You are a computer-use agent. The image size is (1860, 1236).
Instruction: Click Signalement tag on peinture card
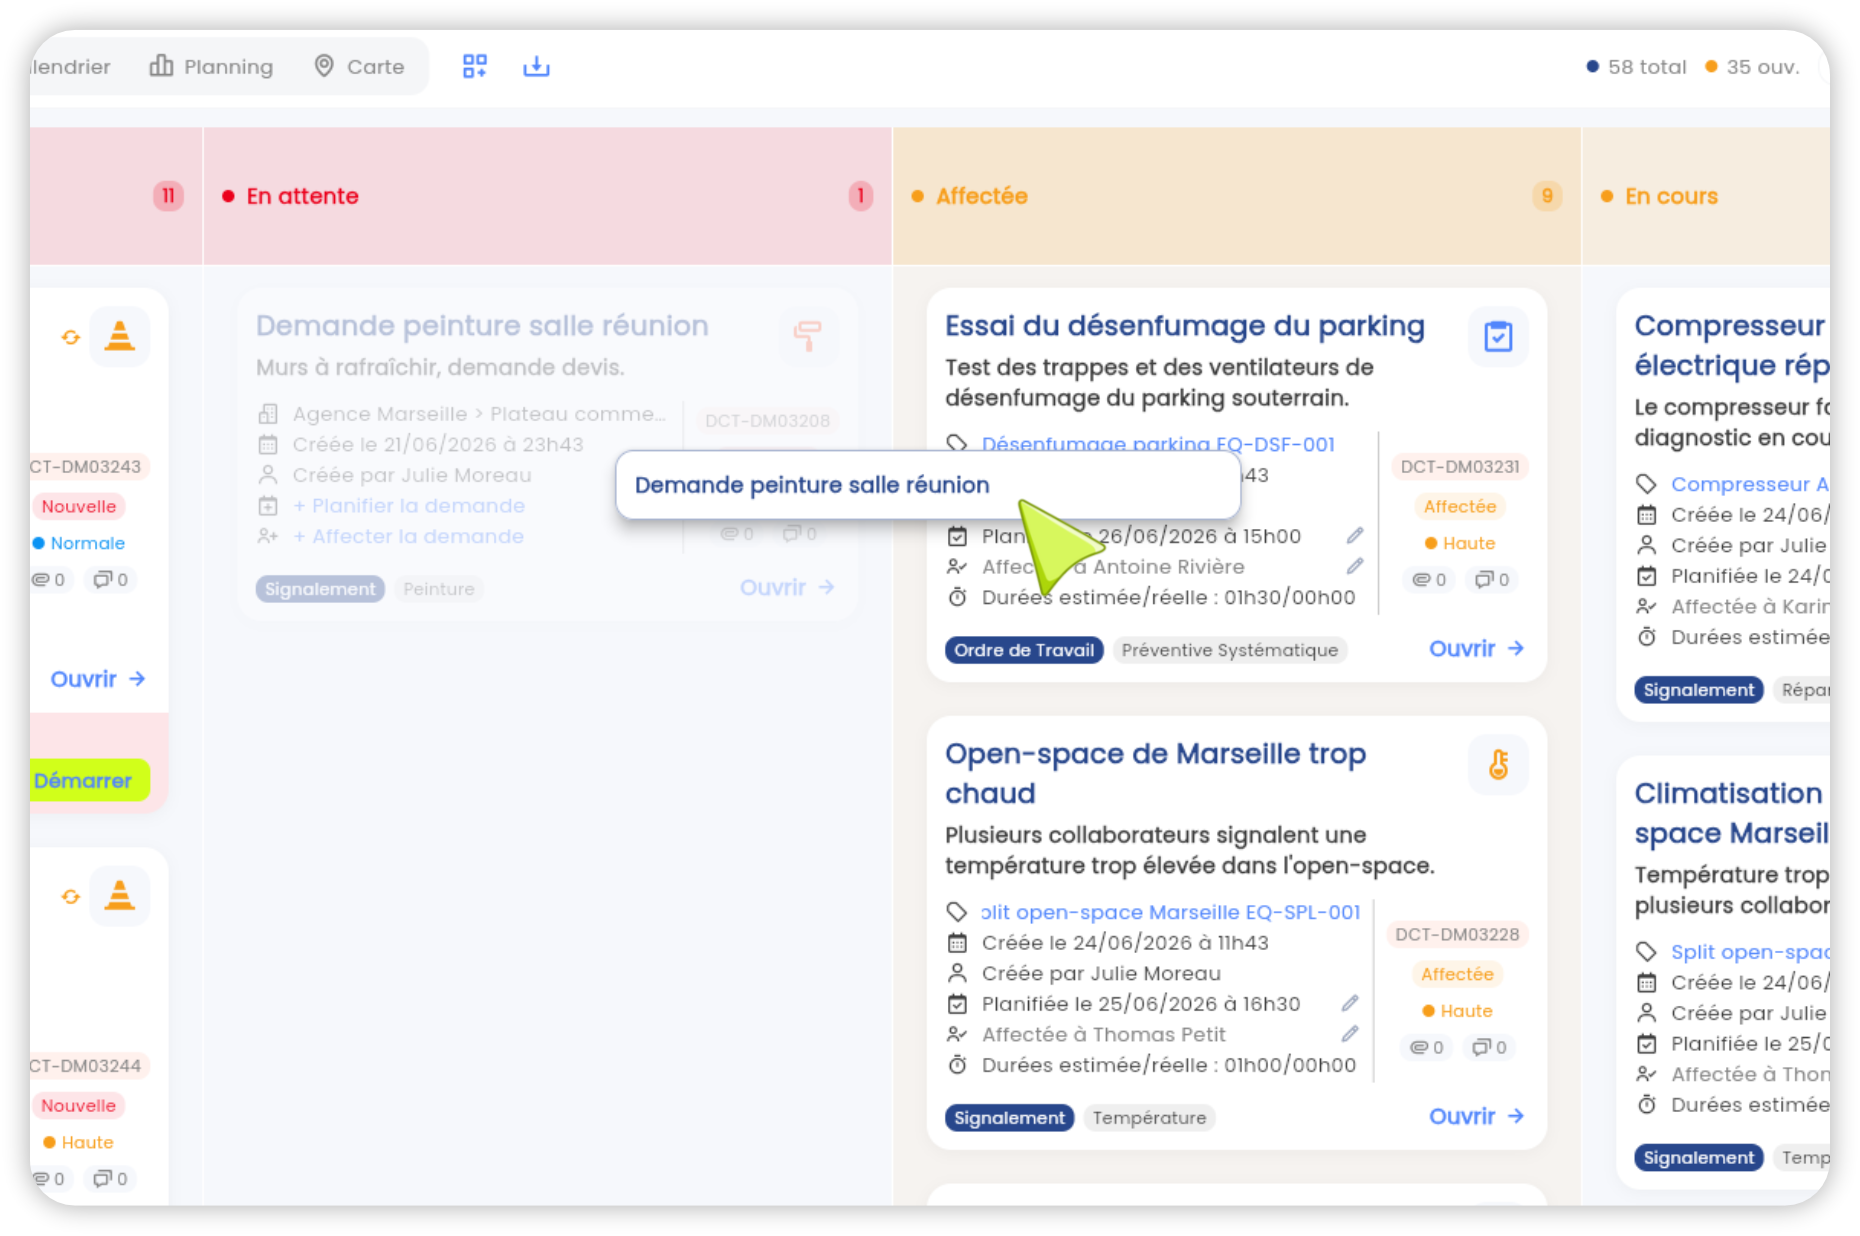coord(320,589)
